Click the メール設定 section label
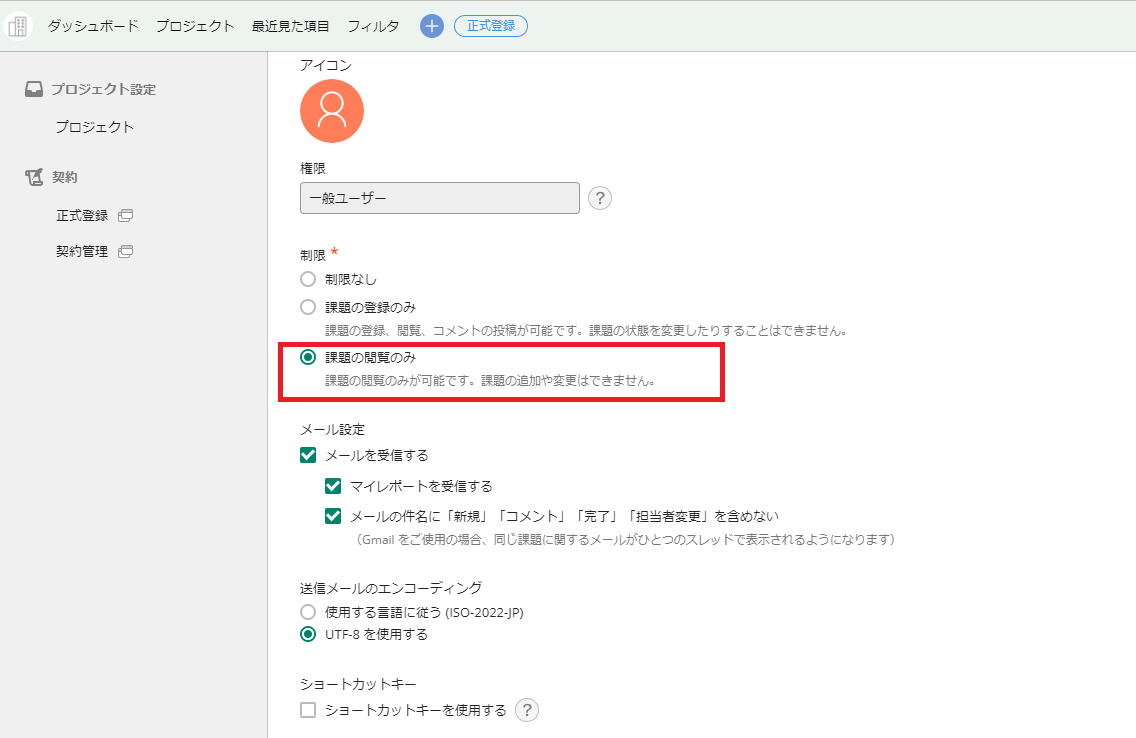The width and height of the screenshot is (1136, 738). click(x=333, y=429)
